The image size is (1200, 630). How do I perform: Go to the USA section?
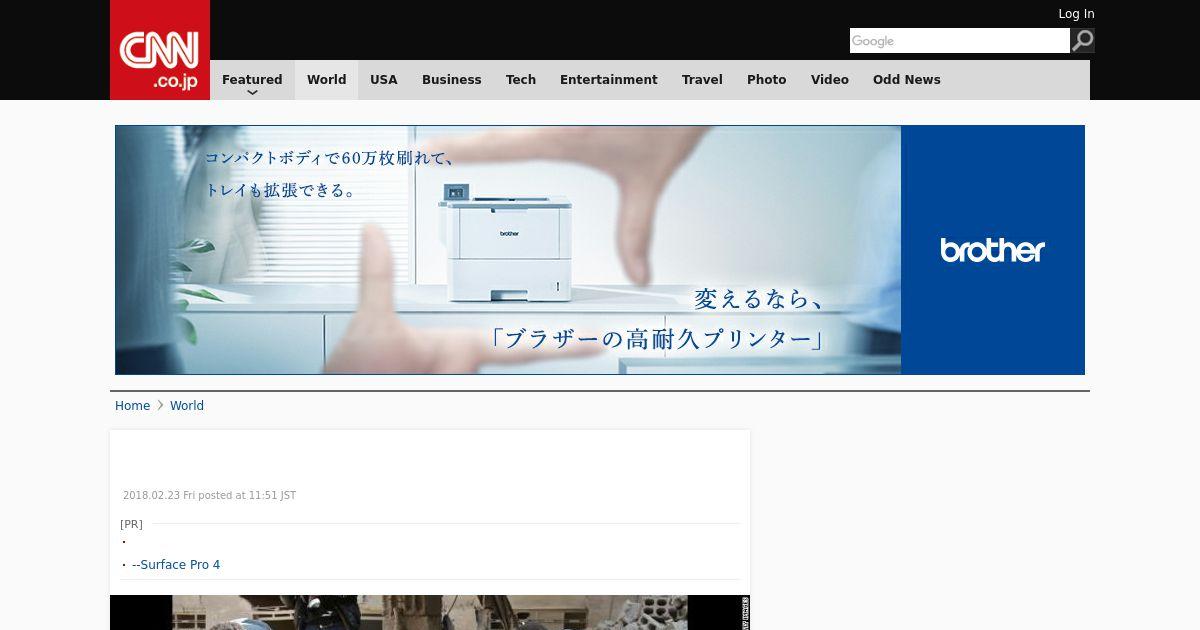[x=384, y=80]
